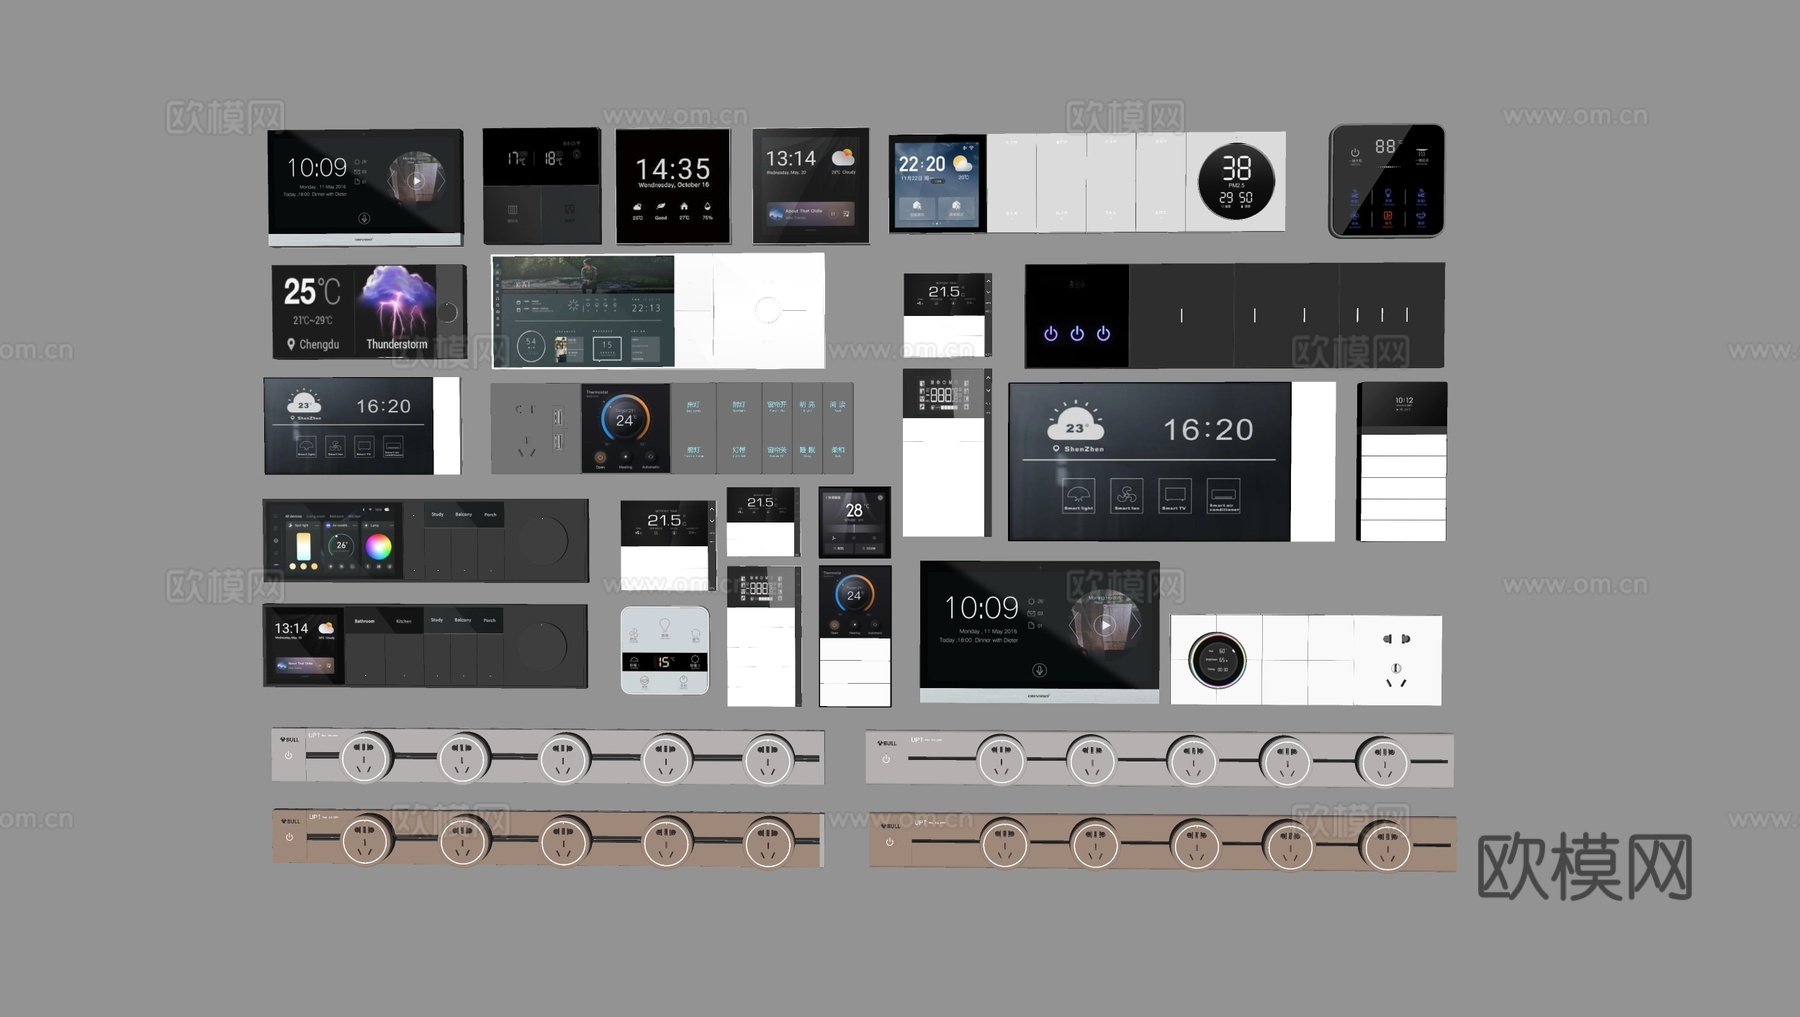Tap the circled microphone icon on the larger 10:09 panel
The width and height of the screenshot is (1800, 1017).
point(1040,670)
